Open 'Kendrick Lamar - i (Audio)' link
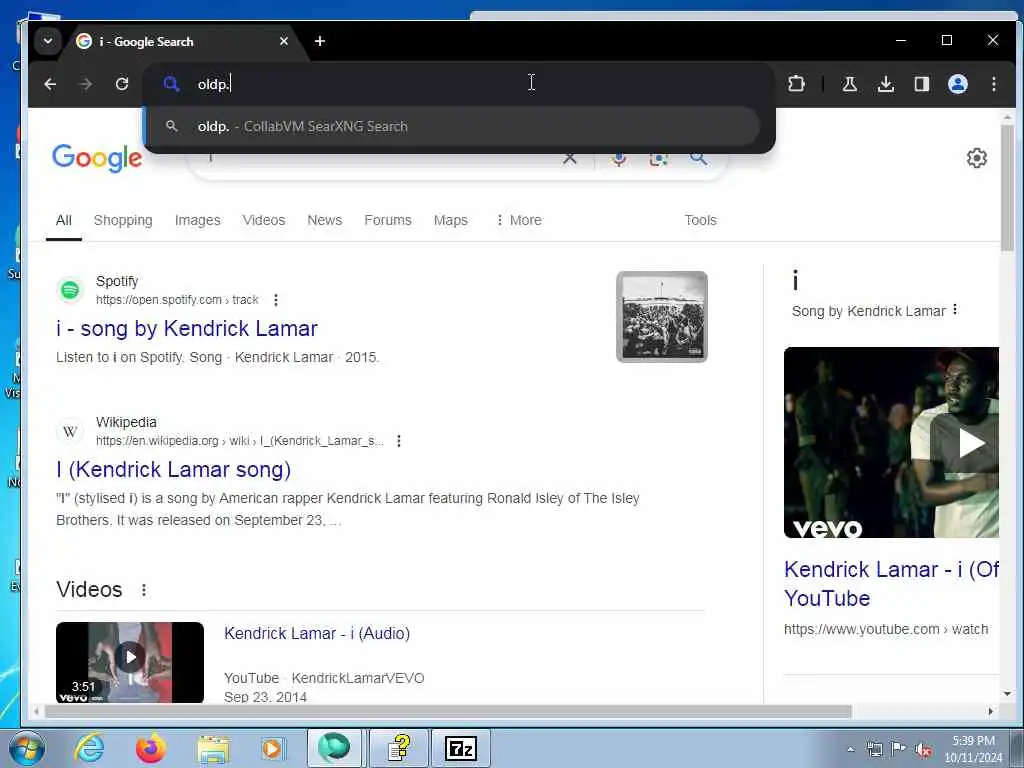The image size is (1024, 768). pos(317,633)
